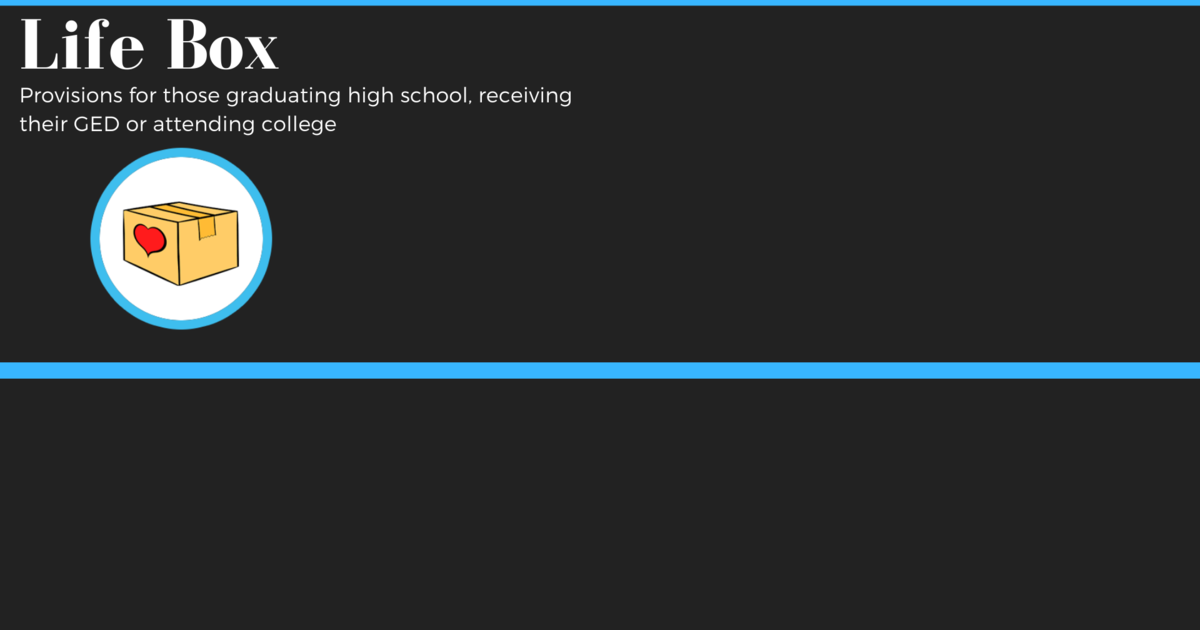The image size is (1200, 630).
Task: Click the thick blue horizontal divider bar
Action: [600, 370]
